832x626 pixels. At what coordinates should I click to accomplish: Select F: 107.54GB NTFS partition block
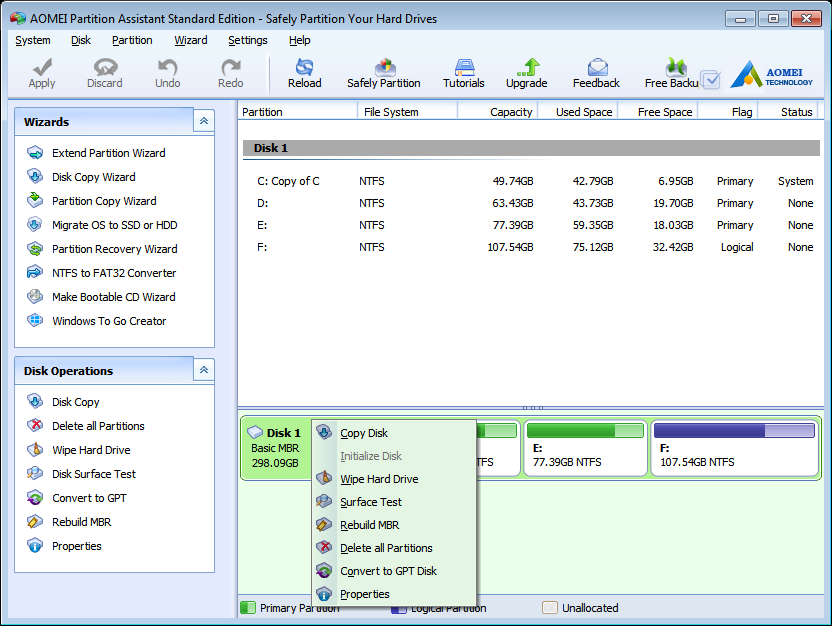click(735, 448)
